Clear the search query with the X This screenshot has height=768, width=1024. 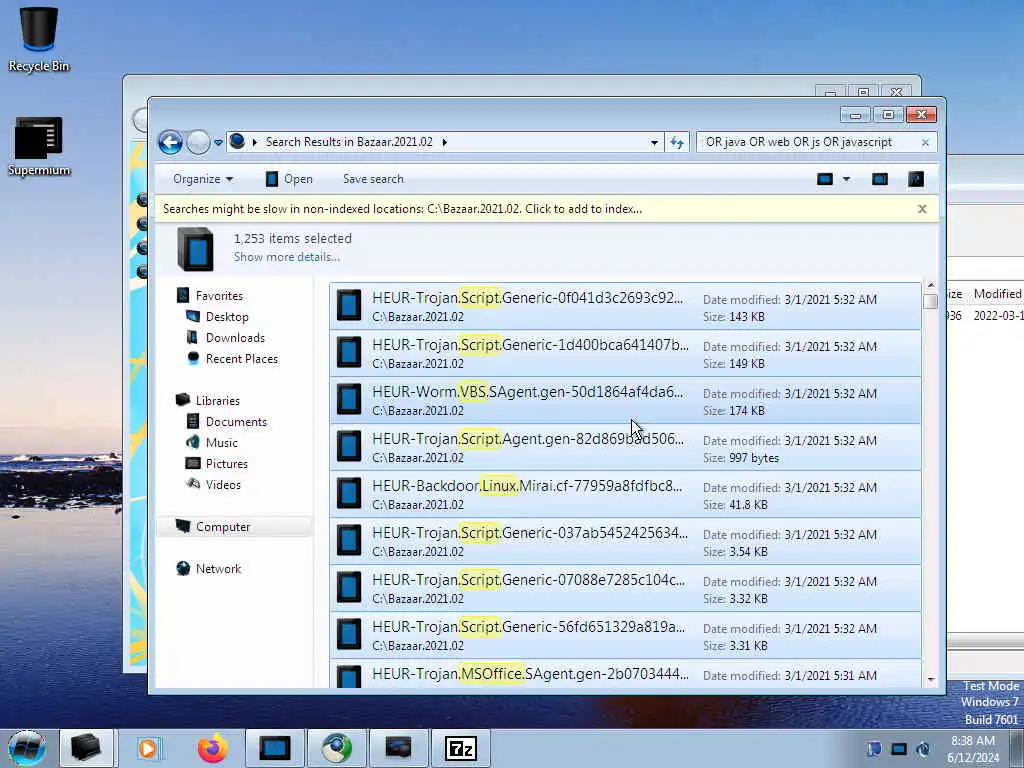coord(925,142)
